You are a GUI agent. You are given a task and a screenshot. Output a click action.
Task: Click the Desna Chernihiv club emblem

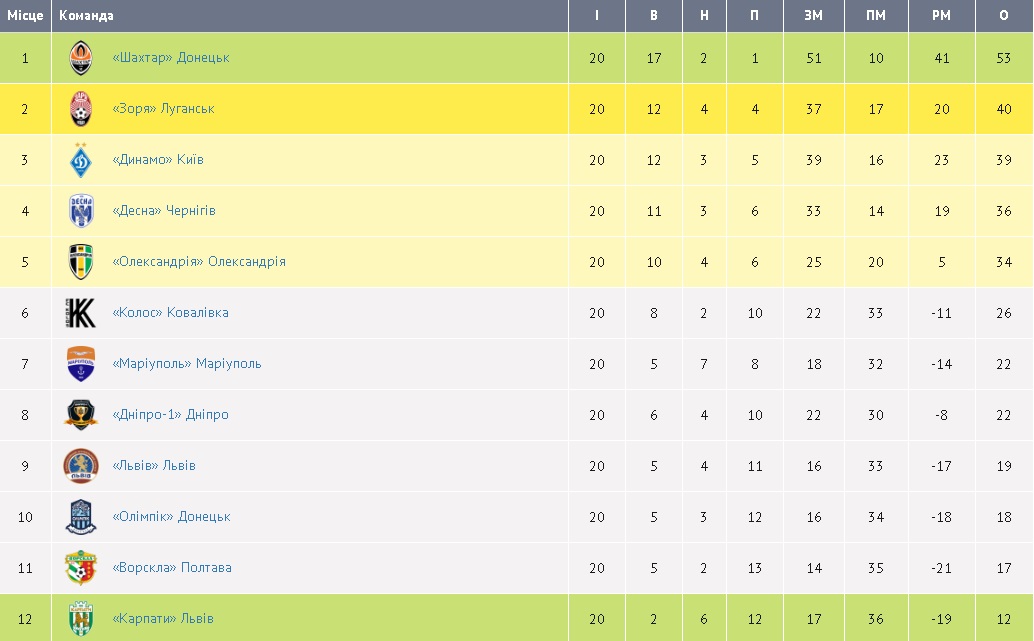[81, 211]
